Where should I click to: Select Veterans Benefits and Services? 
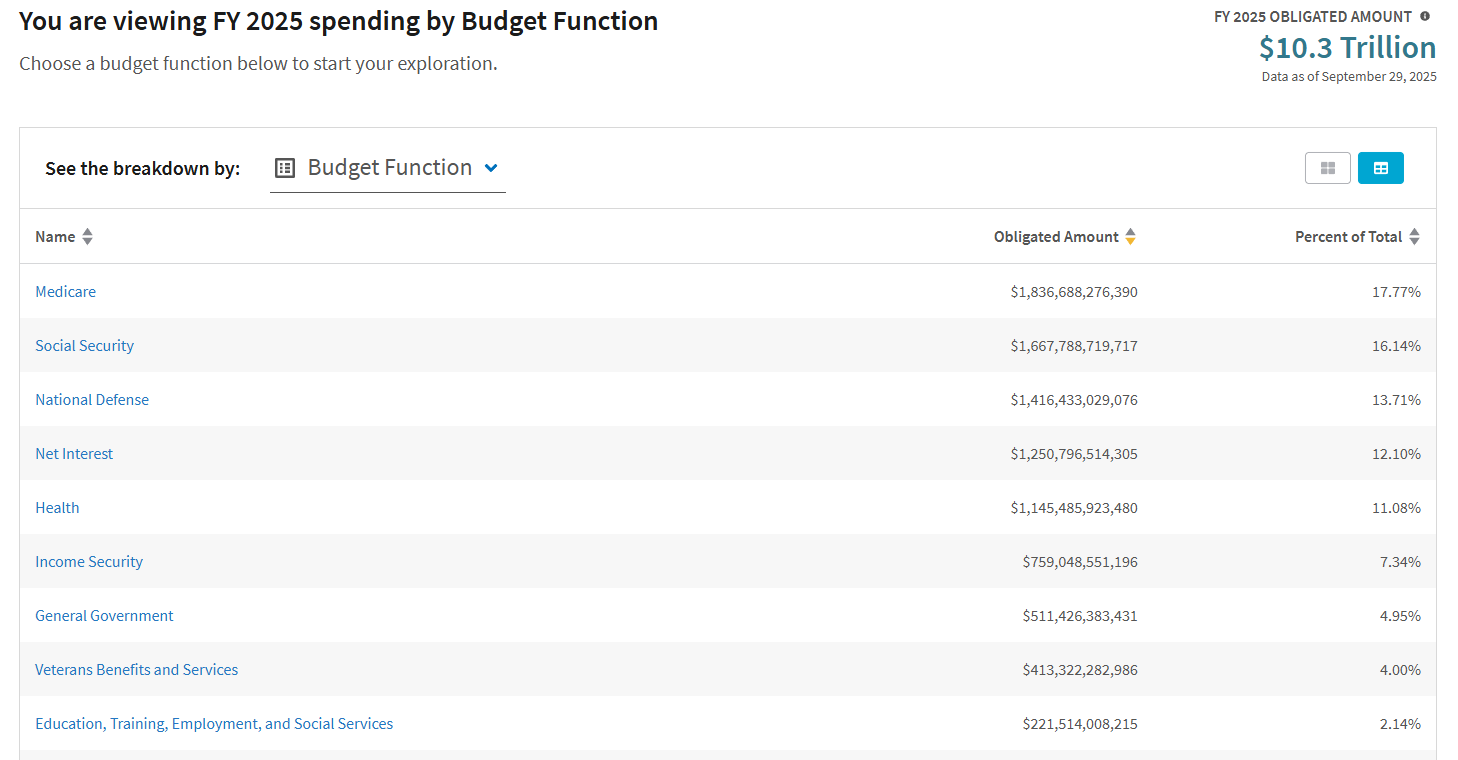tap(136, 670)
